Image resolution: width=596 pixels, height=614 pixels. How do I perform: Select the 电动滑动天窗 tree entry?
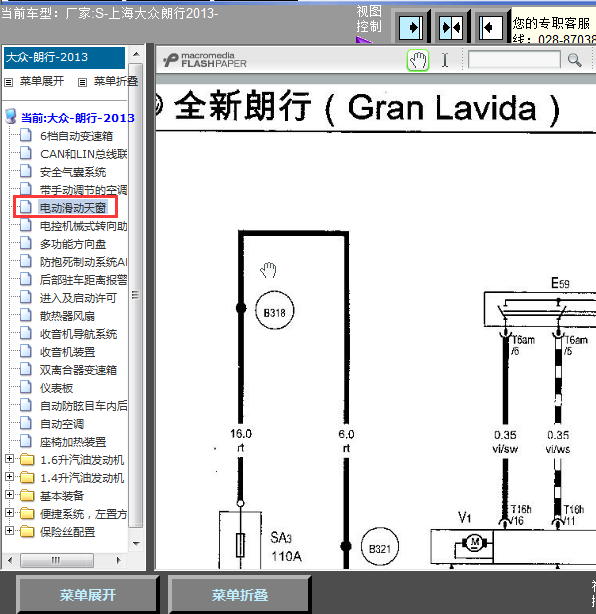click(73, 208)
